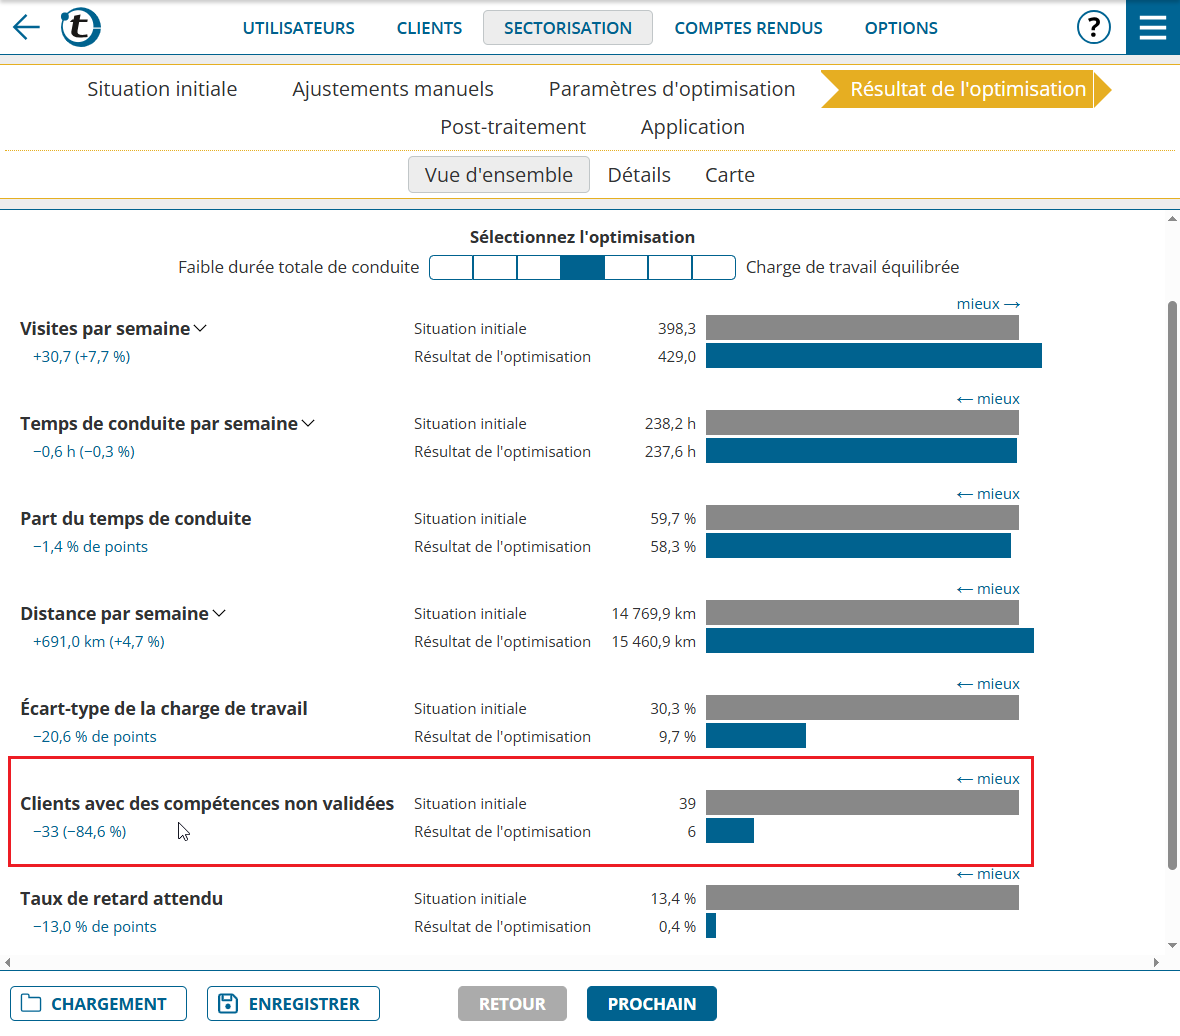Click the folder icon on Chargement
The width and height of the screenshot is (1180, 1036).
[32, 1004]
